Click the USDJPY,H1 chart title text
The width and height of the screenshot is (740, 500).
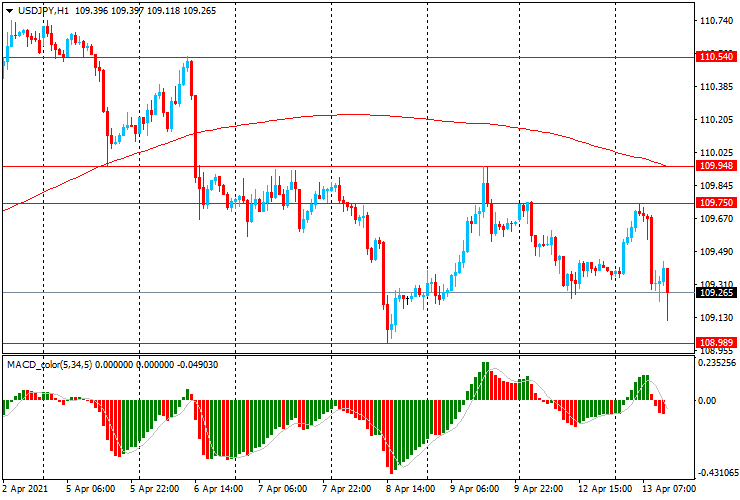pos(43,10)
